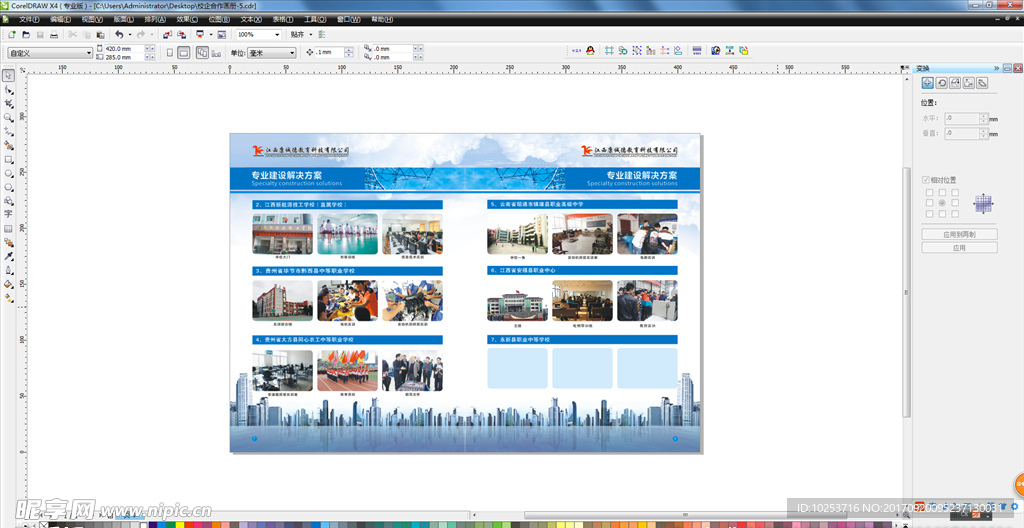
Task: Select the Zoom magnifier tool
Action: pyautogui.click(x=8, y=118)
